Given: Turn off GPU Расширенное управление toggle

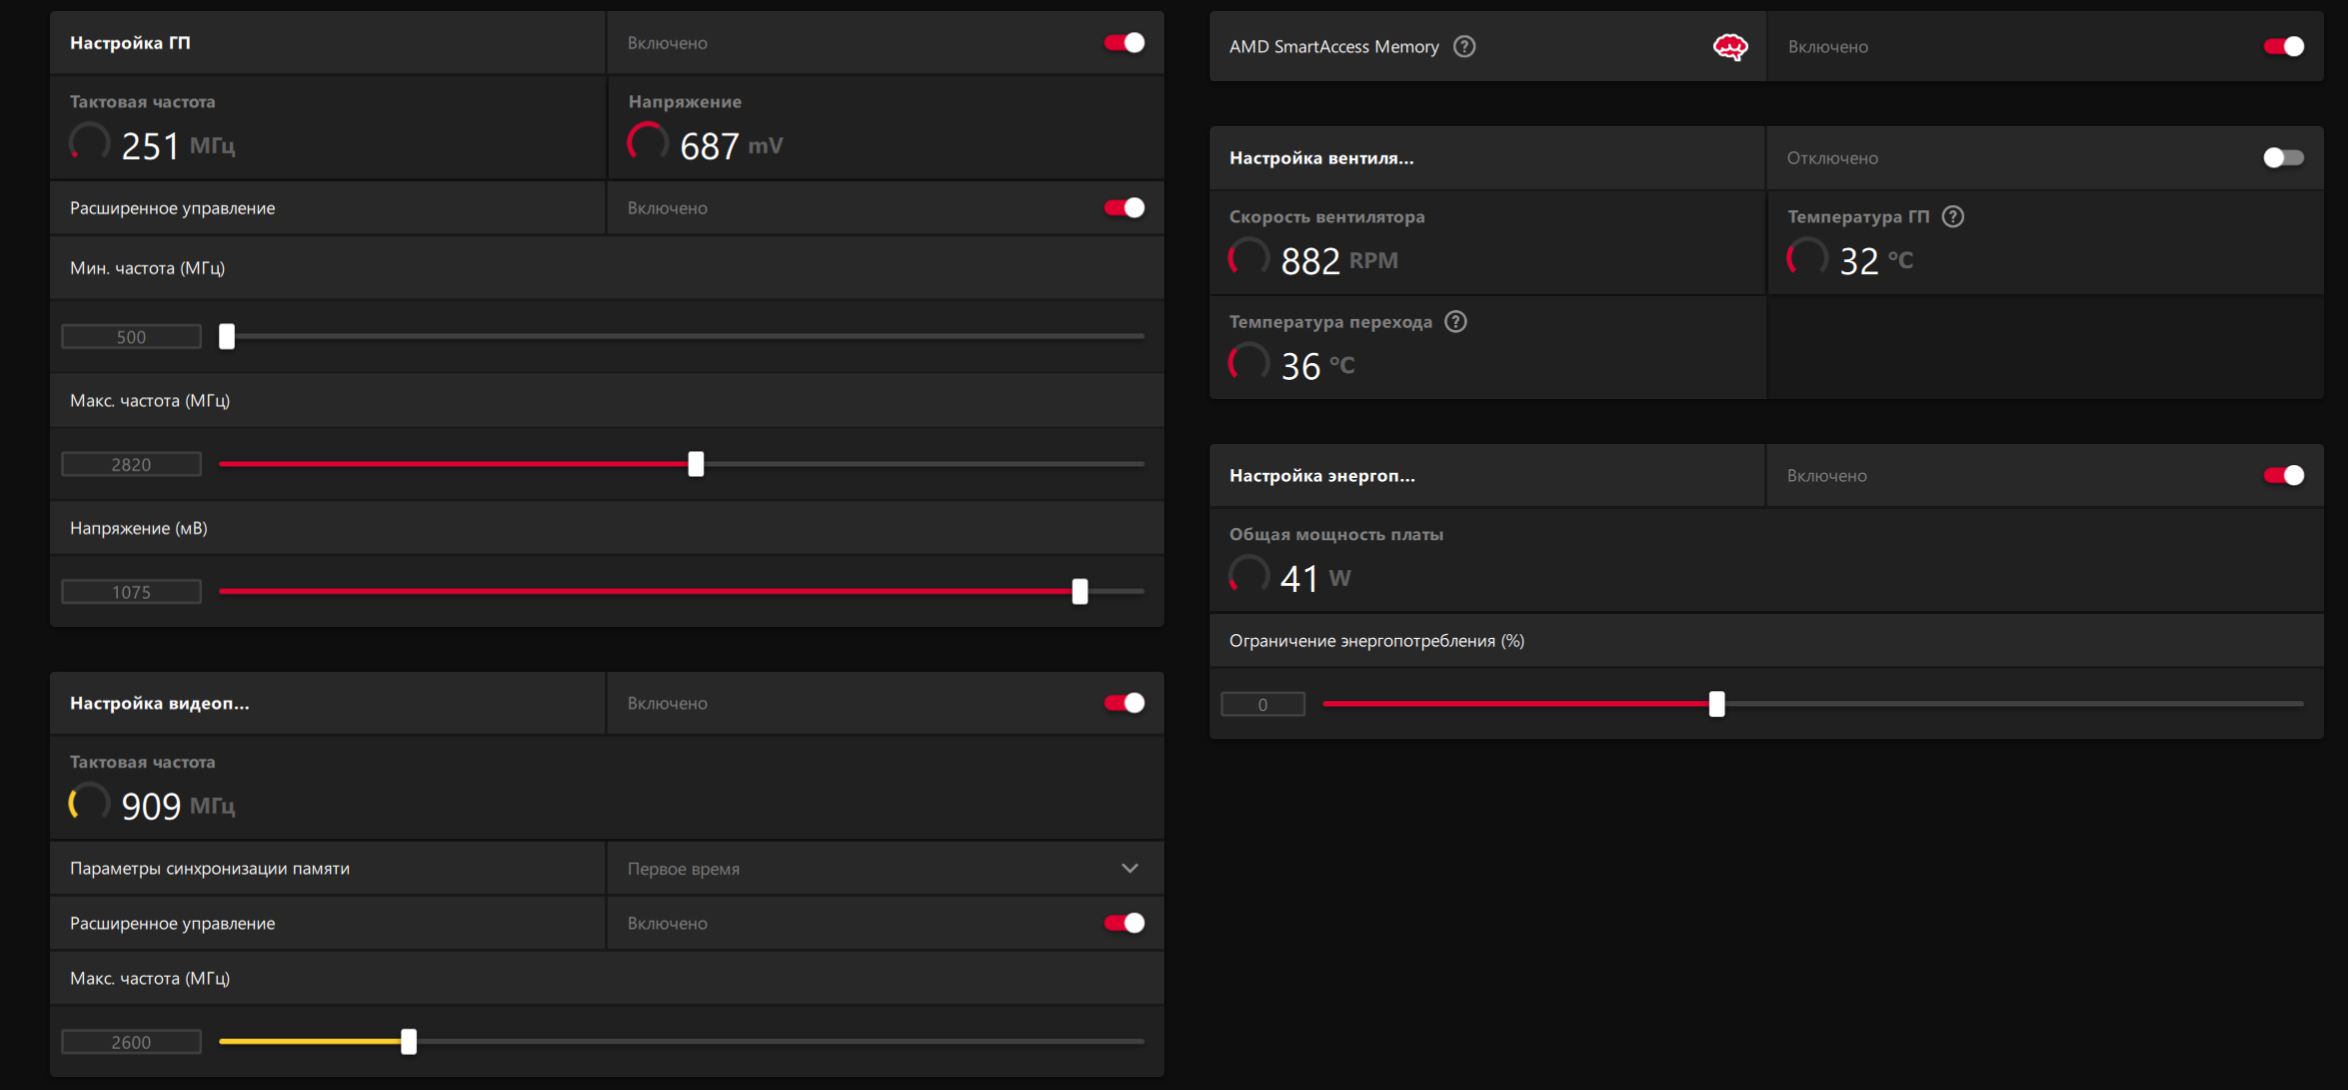Looking at the screenshot, I should click(x=1124, y=208).
